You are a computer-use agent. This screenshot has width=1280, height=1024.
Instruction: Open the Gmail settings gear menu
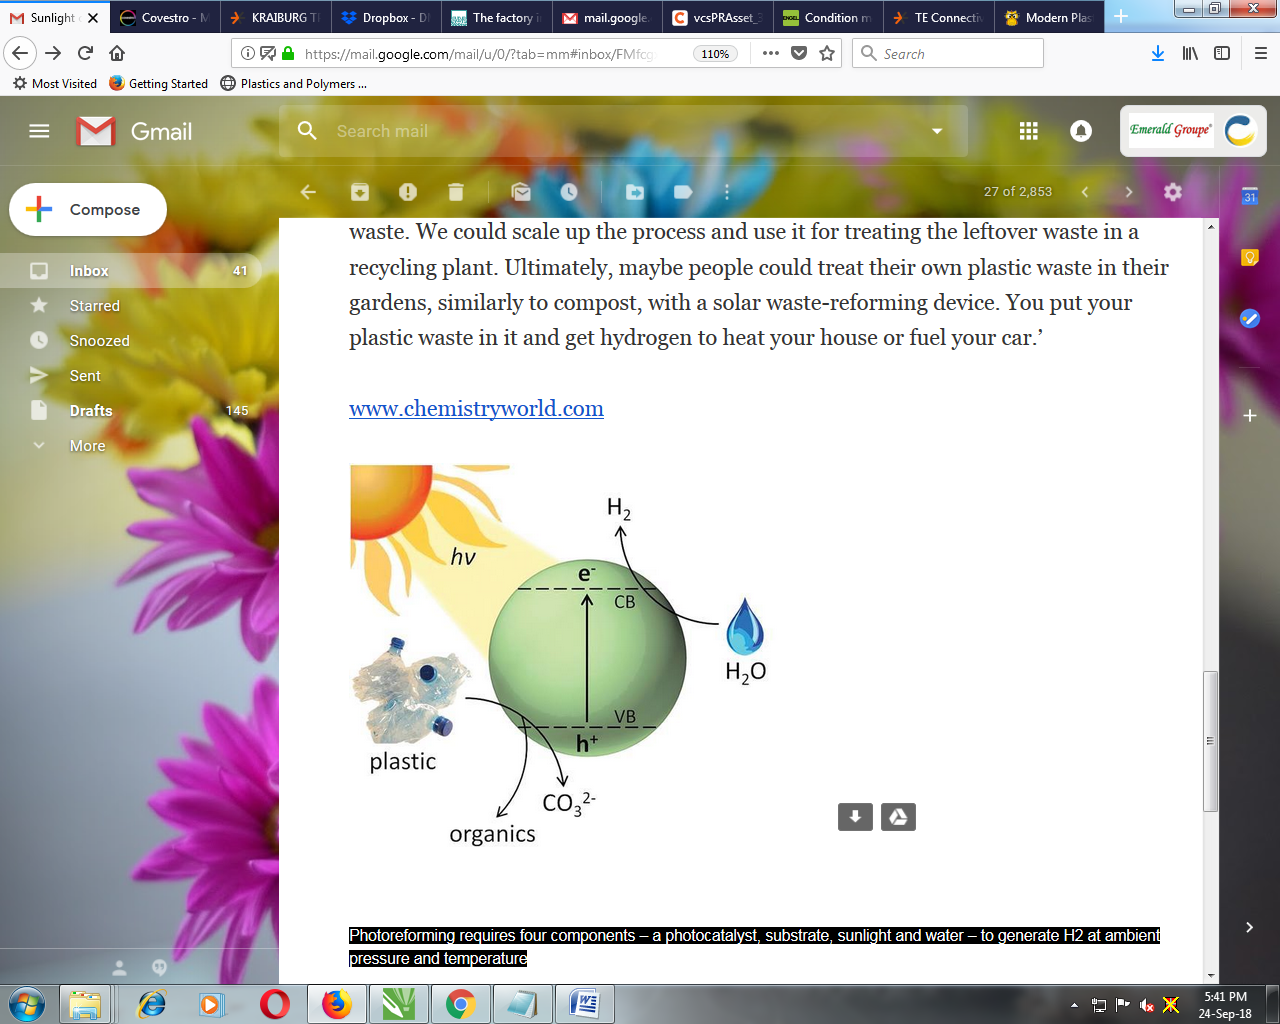(x=1173, y=192)
